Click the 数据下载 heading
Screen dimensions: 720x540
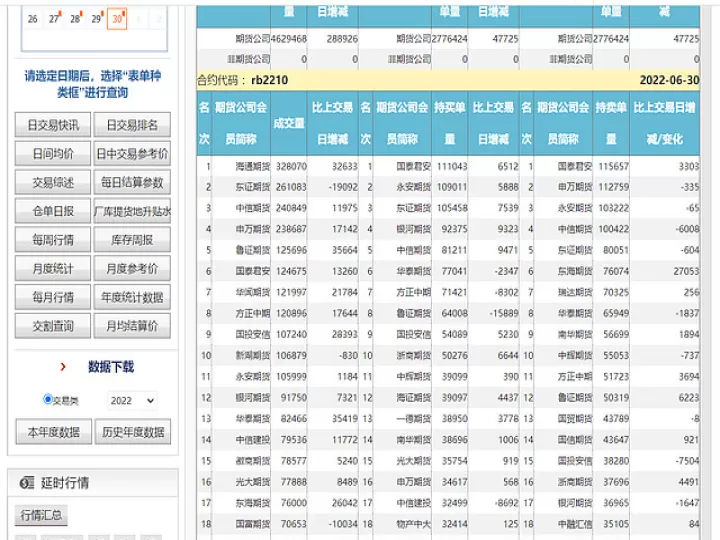[111, 366]
